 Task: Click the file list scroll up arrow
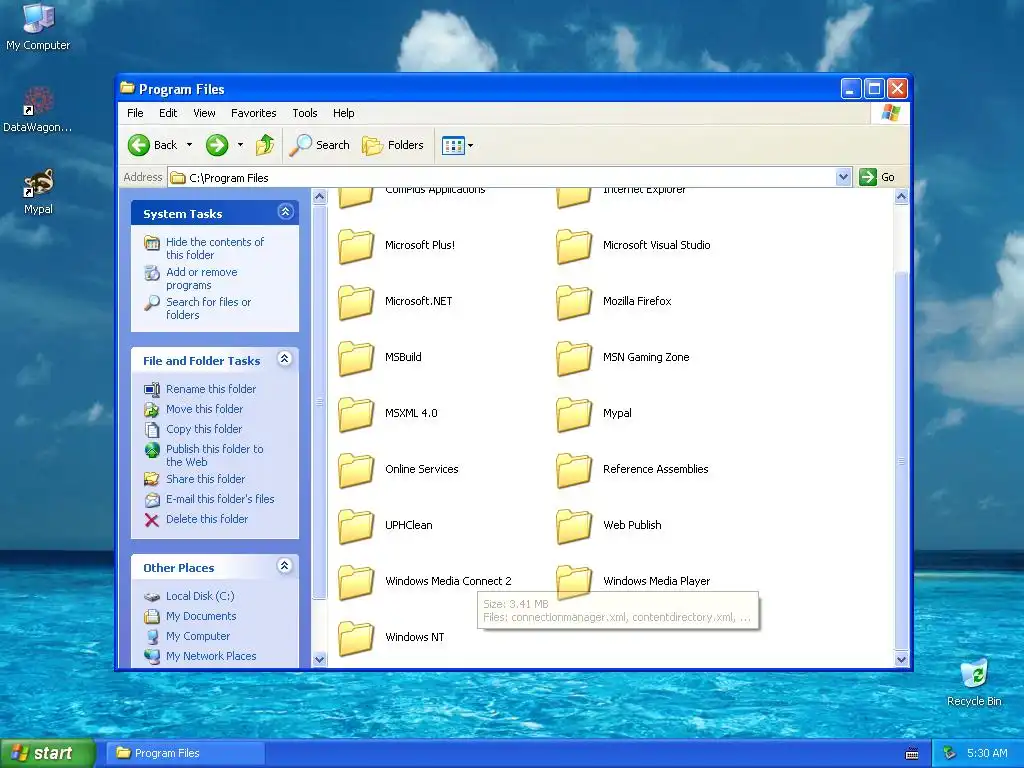(901, 197)
